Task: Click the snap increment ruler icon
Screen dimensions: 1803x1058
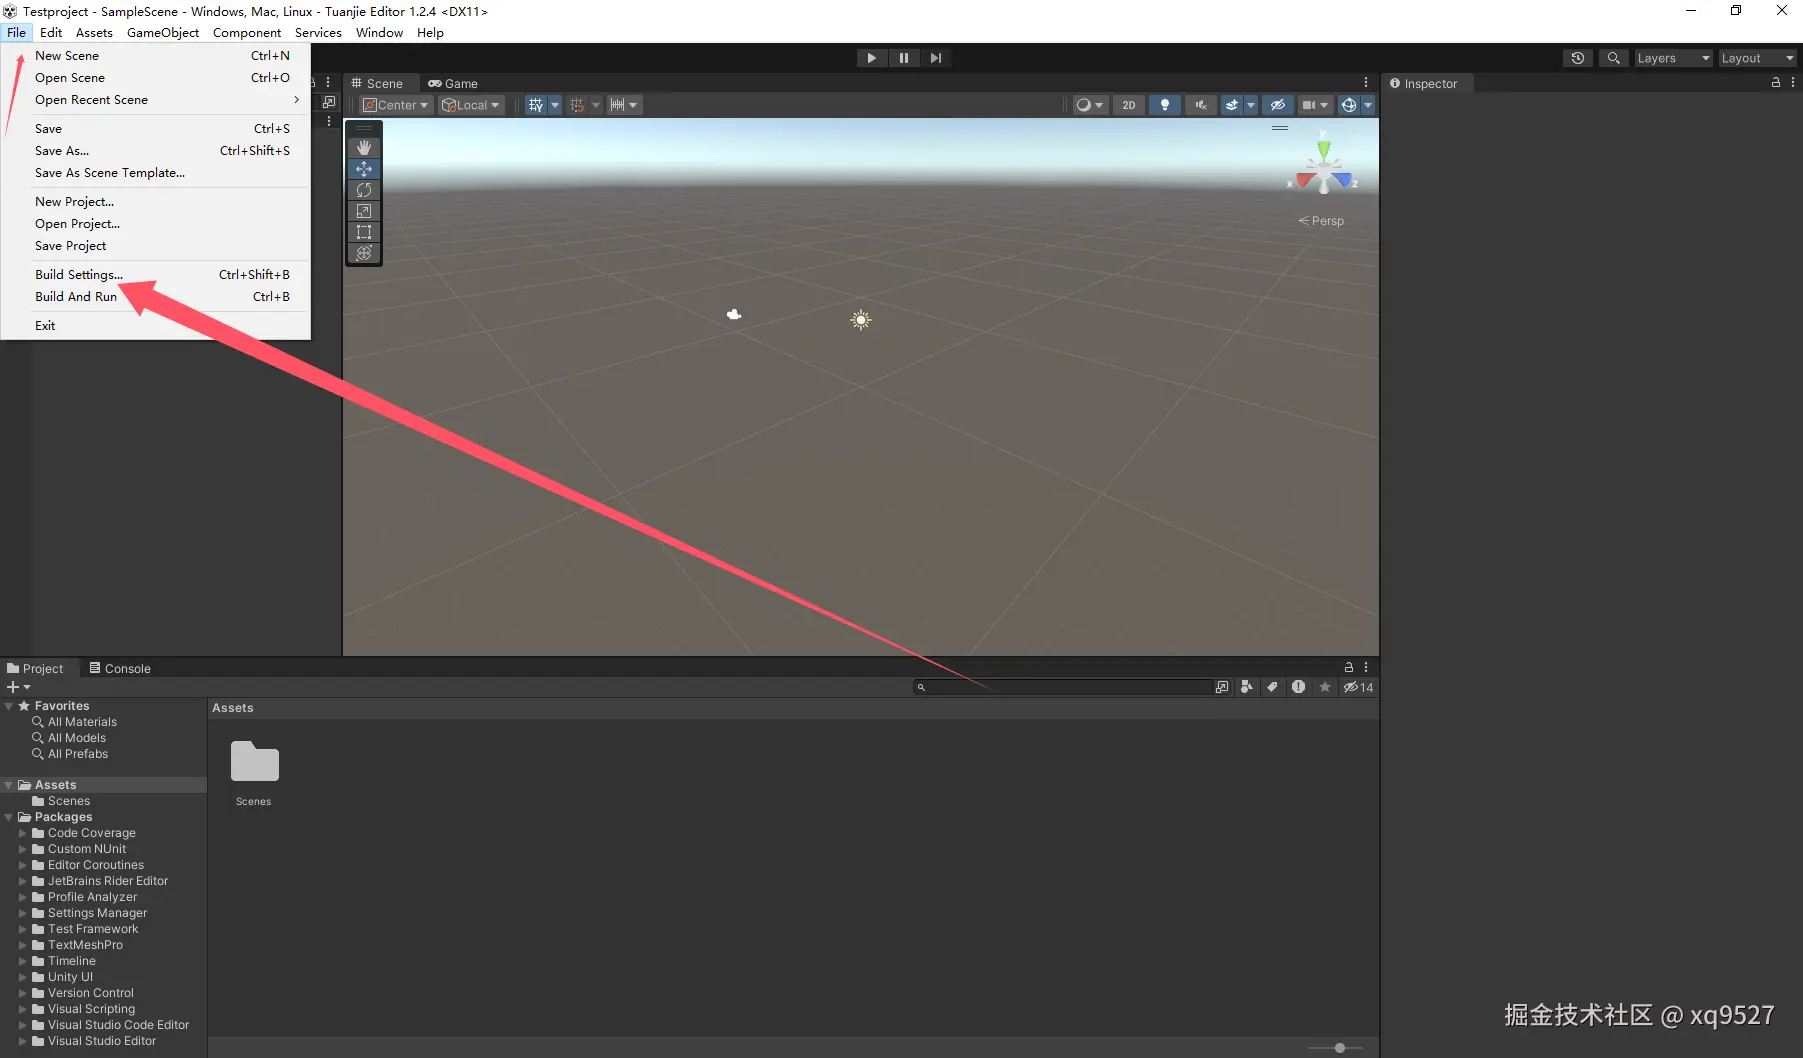Action: pyautogui.click(x=618, y=105)
